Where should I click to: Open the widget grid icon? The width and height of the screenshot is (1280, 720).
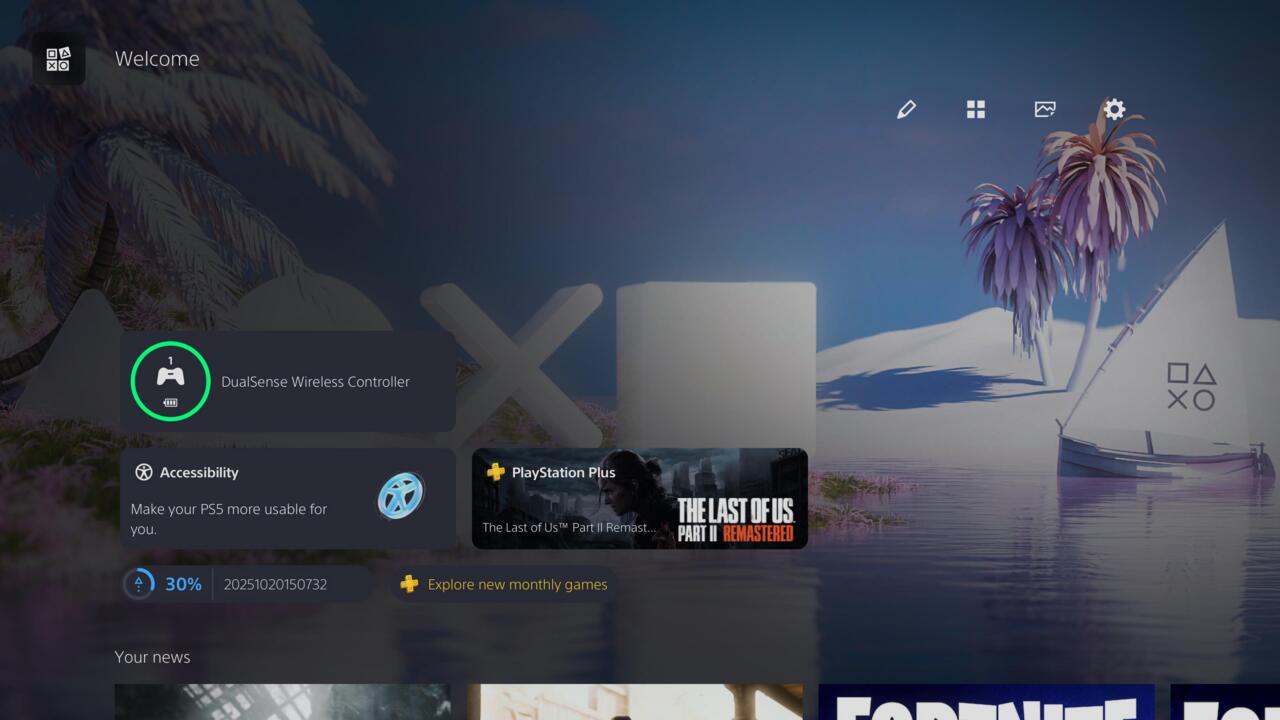tap(976, 110)
